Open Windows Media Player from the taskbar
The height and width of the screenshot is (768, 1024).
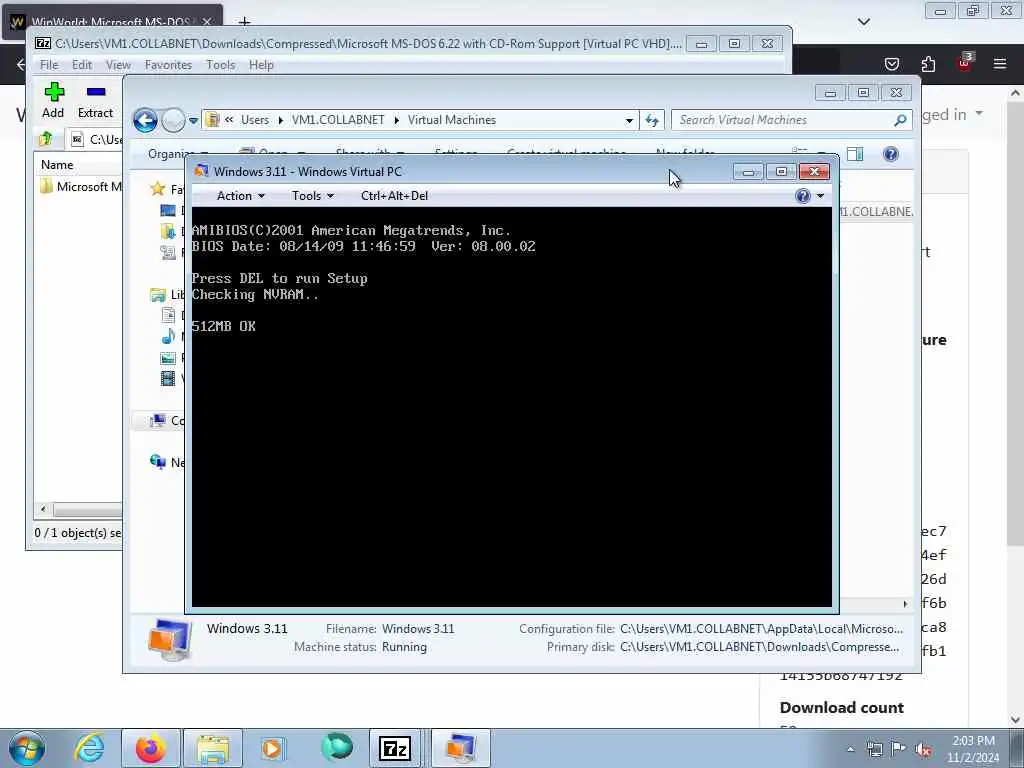(x=273, y=748)
